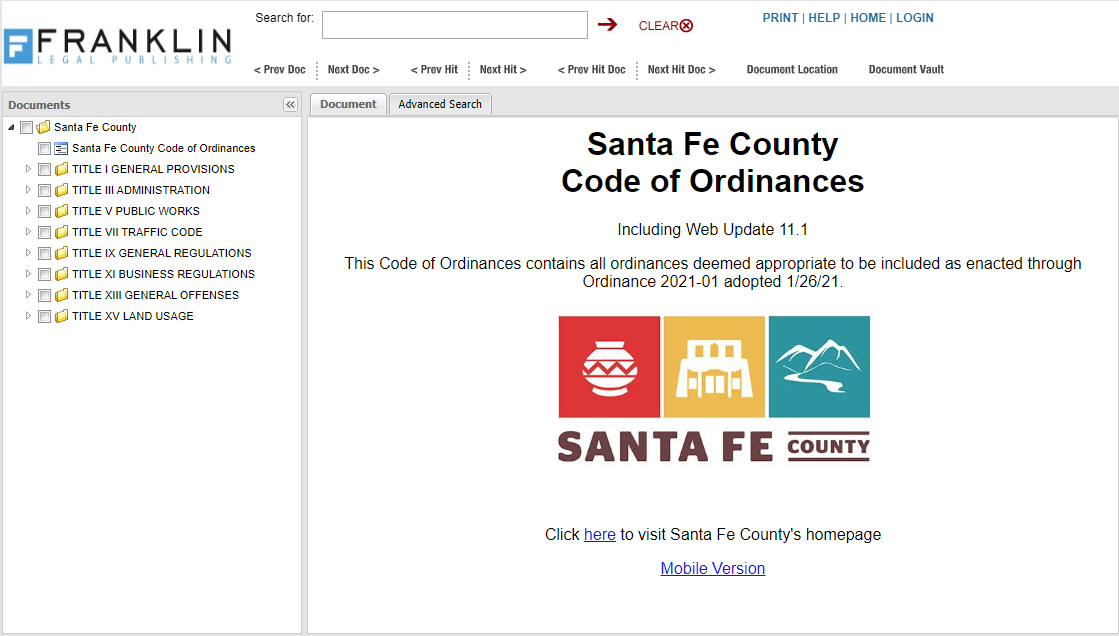Check the TITLE I GENERAL PROVISIONS checkbox
This screenshot has width=1119, height=636.
pos(44,169)
